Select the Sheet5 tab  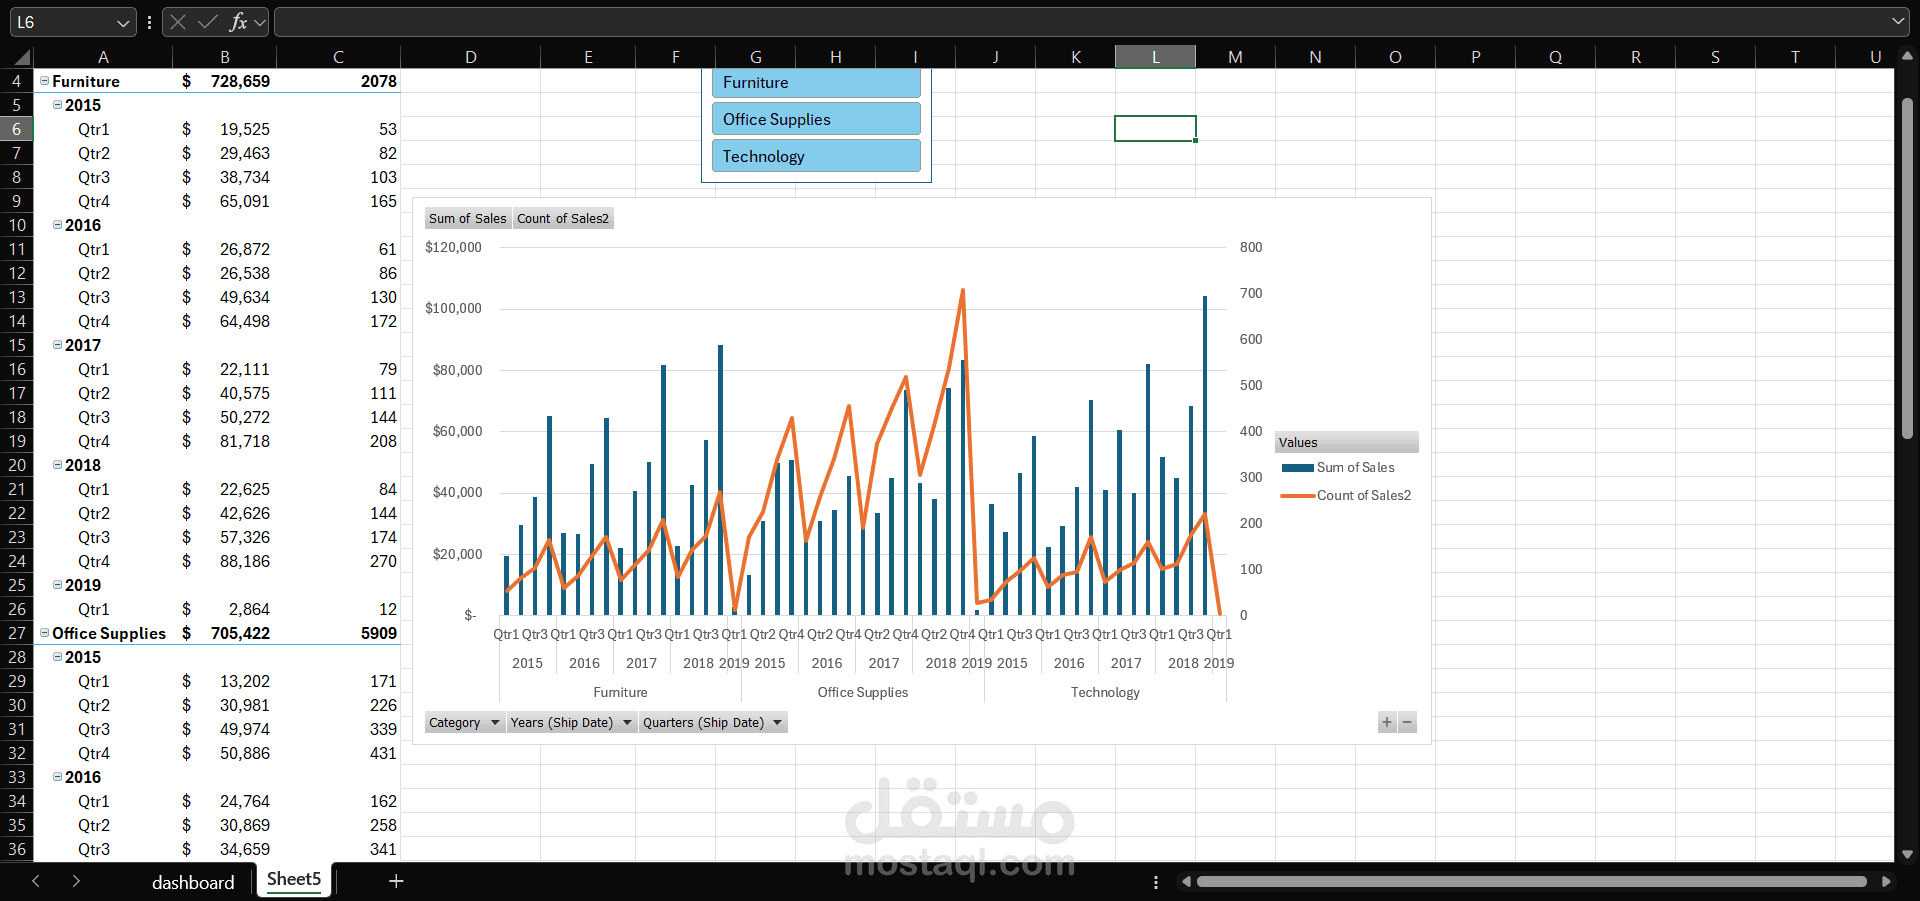tap(294, 880)
